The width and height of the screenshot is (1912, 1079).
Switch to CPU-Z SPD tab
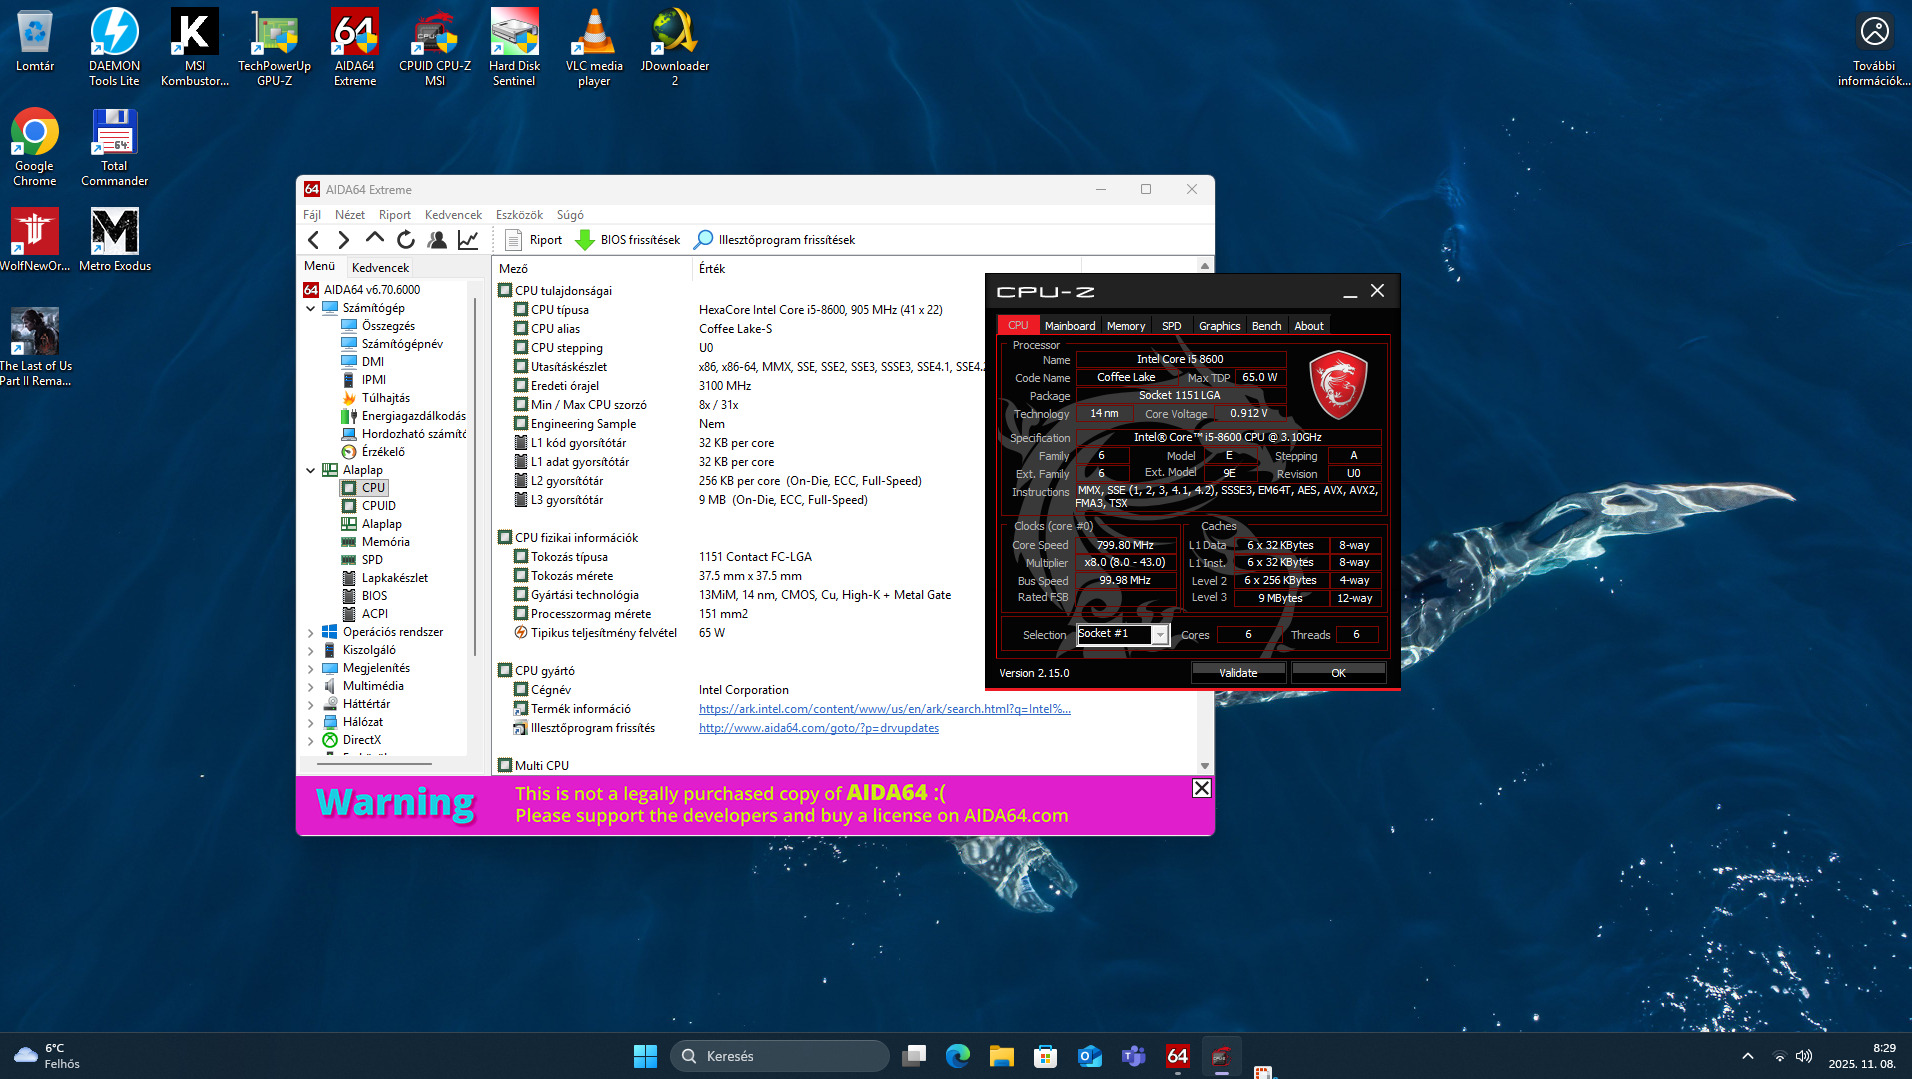(1172, 326)
